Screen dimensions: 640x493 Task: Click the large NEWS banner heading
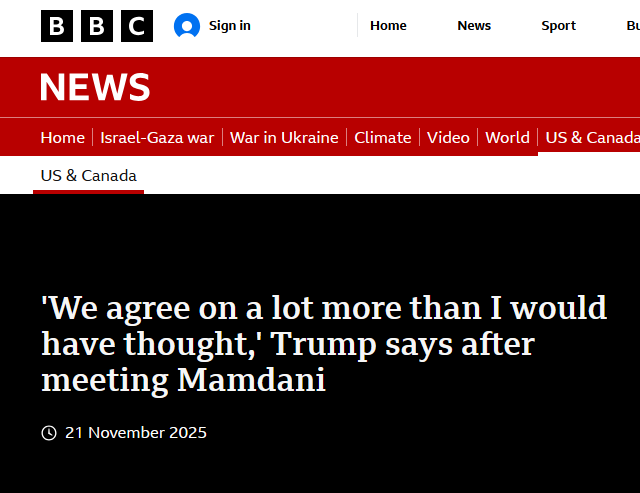coord(95,88)
